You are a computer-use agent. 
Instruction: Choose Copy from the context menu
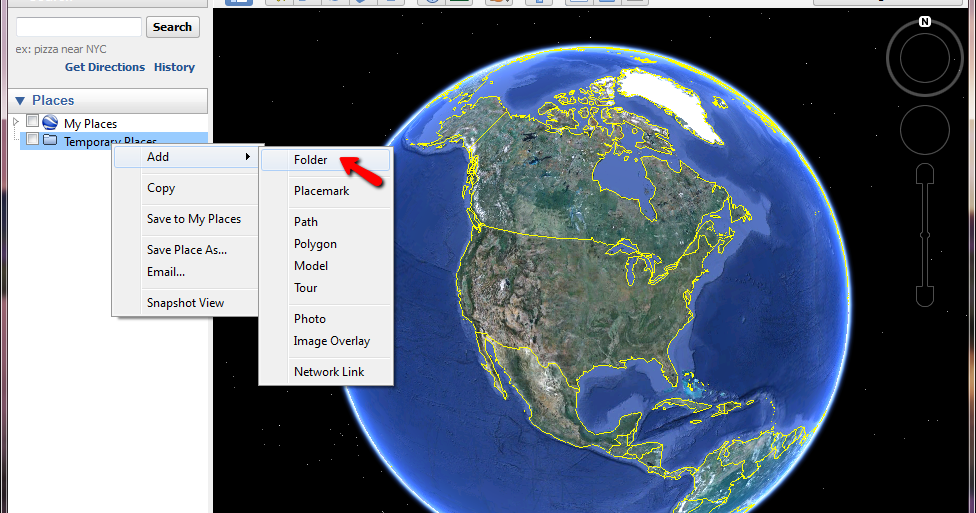tap(185, 188)
